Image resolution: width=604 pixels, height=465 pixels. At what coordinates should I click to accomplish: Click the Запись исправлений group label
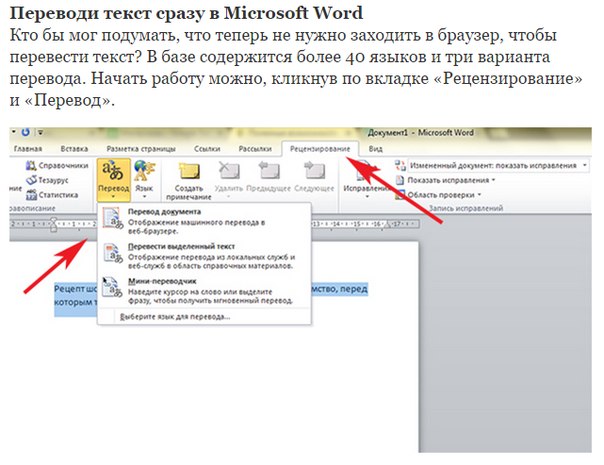point(466,208)
